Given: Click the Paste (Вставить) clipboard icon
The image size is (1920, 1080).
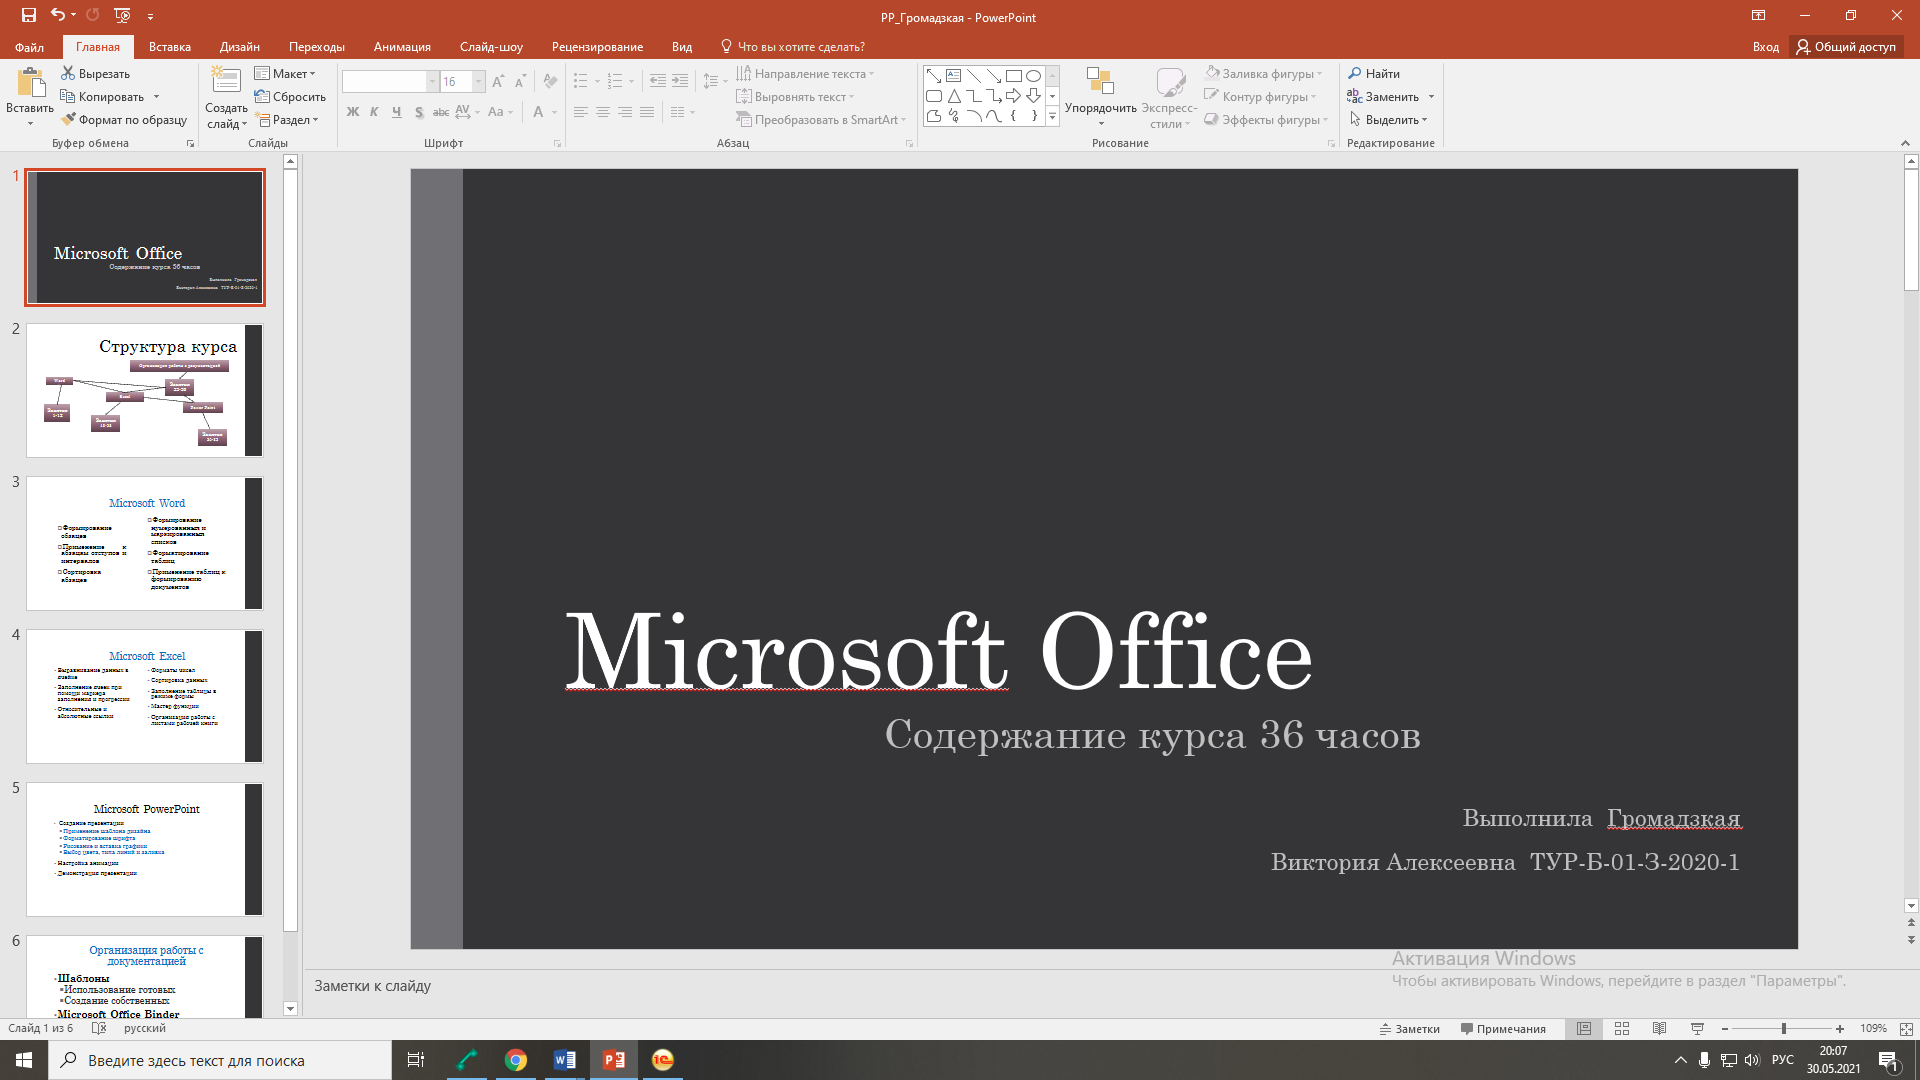Looking at the screenshot, I should coord(30,83).
